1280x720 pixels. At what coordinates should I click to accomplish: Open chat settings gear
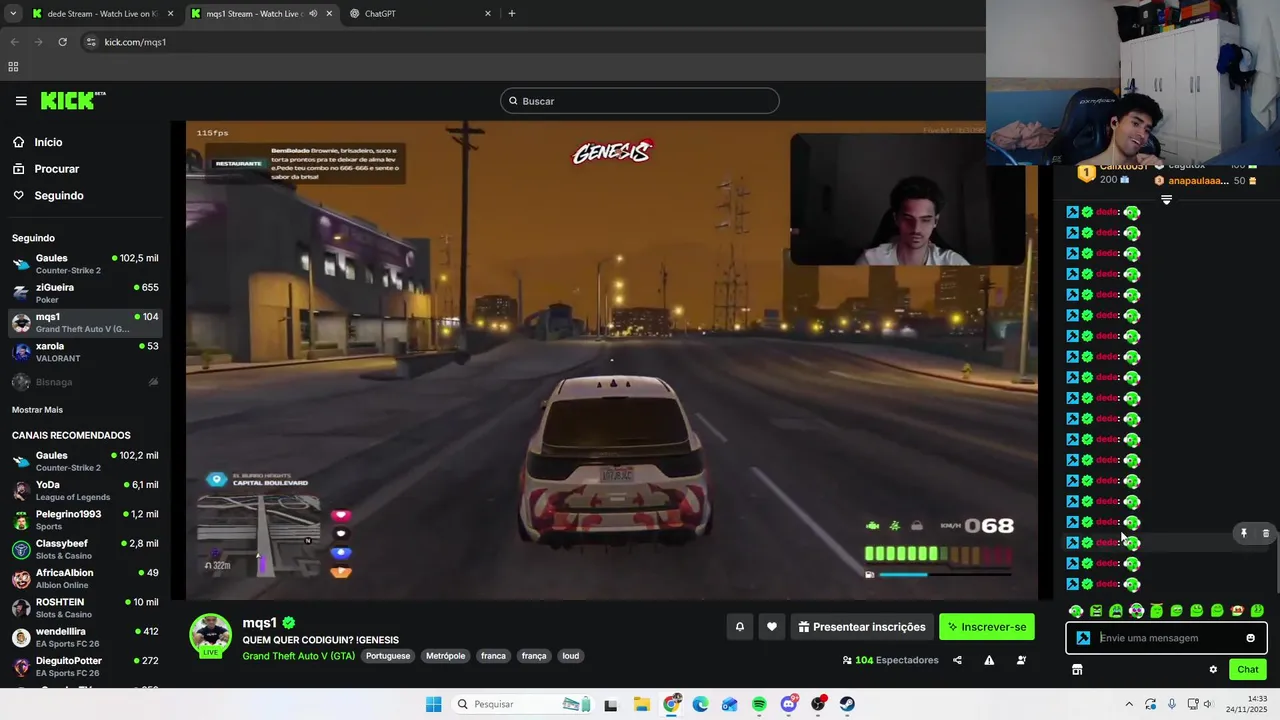tap(1213, 670)
